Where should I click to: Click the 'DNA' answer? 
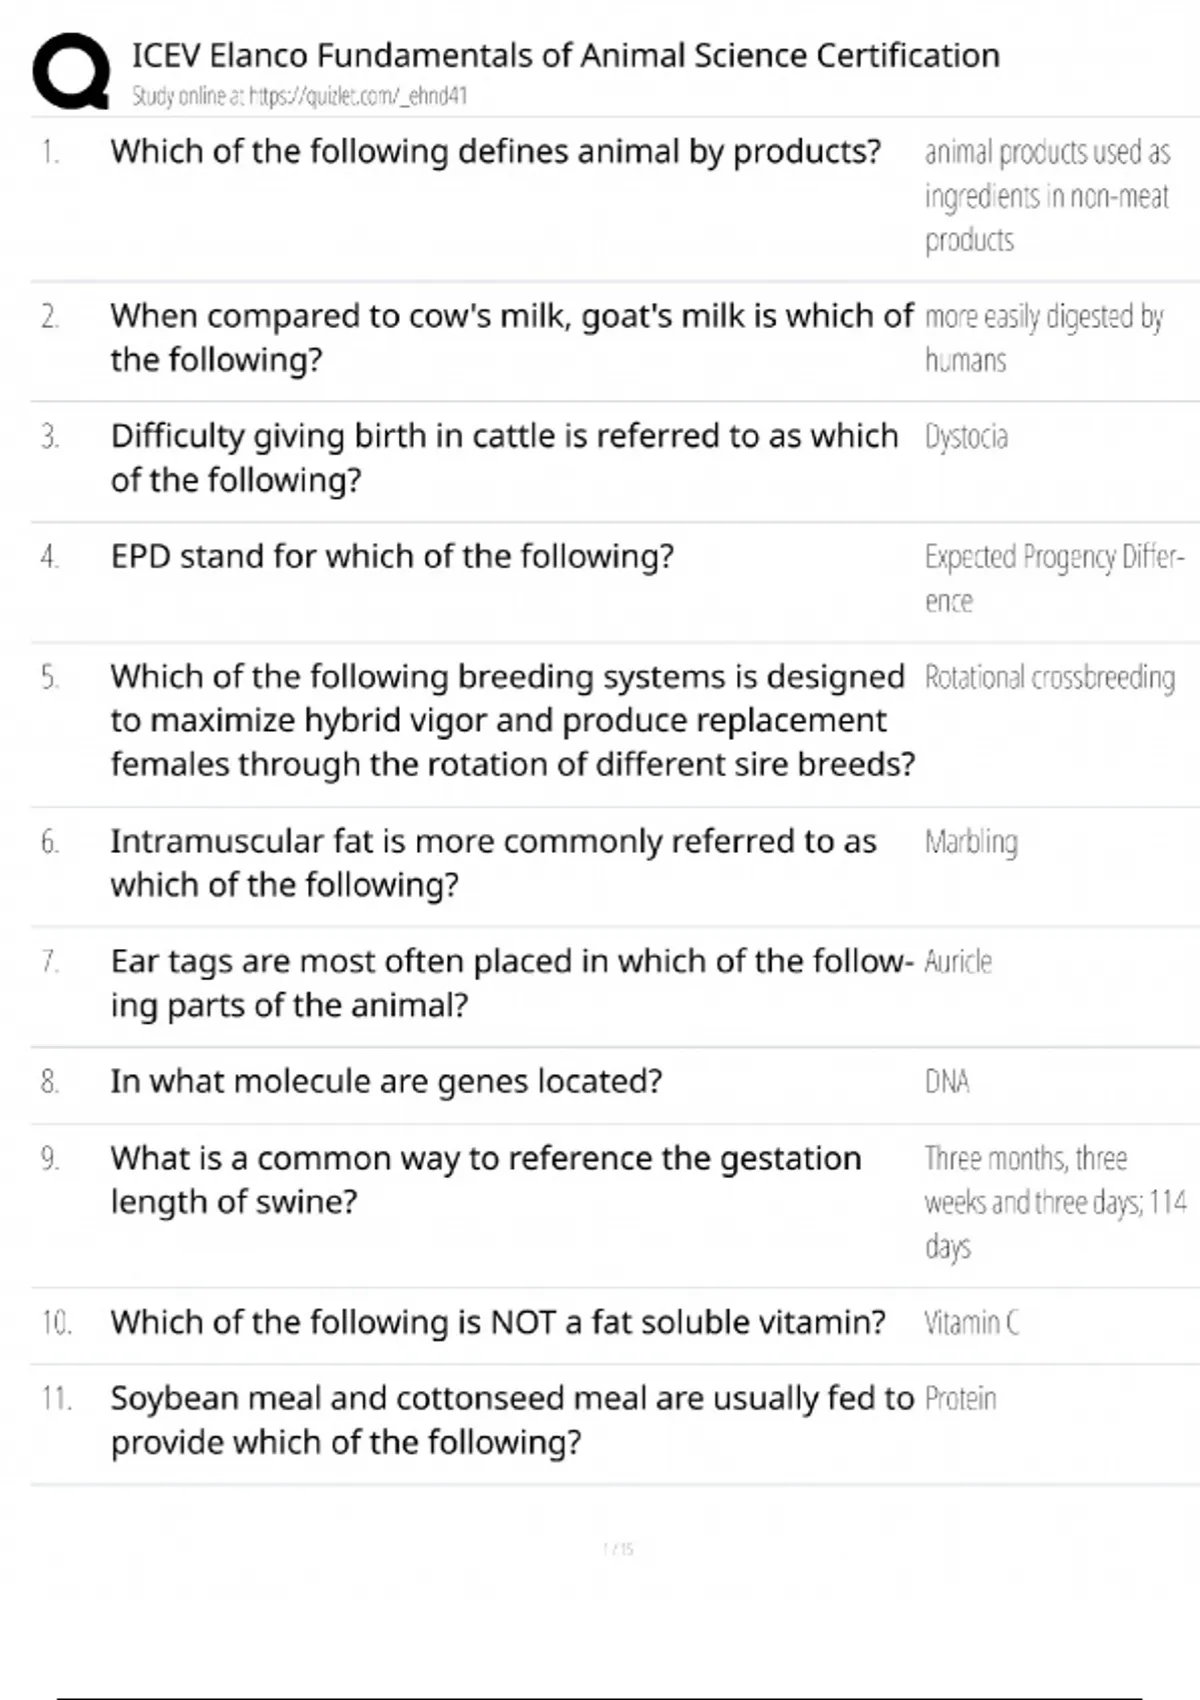click(947, 1082)
